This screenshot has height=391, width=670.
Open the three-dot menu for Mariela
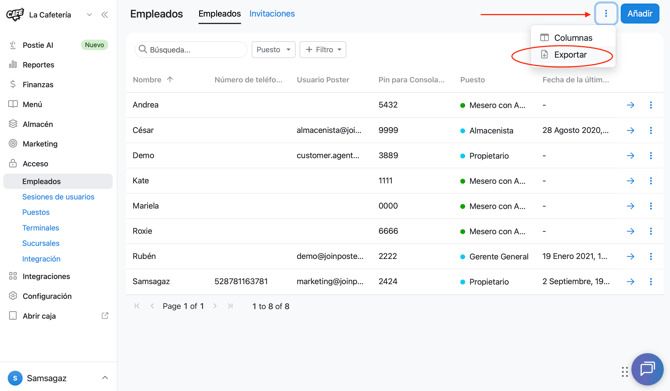point(651,206)
